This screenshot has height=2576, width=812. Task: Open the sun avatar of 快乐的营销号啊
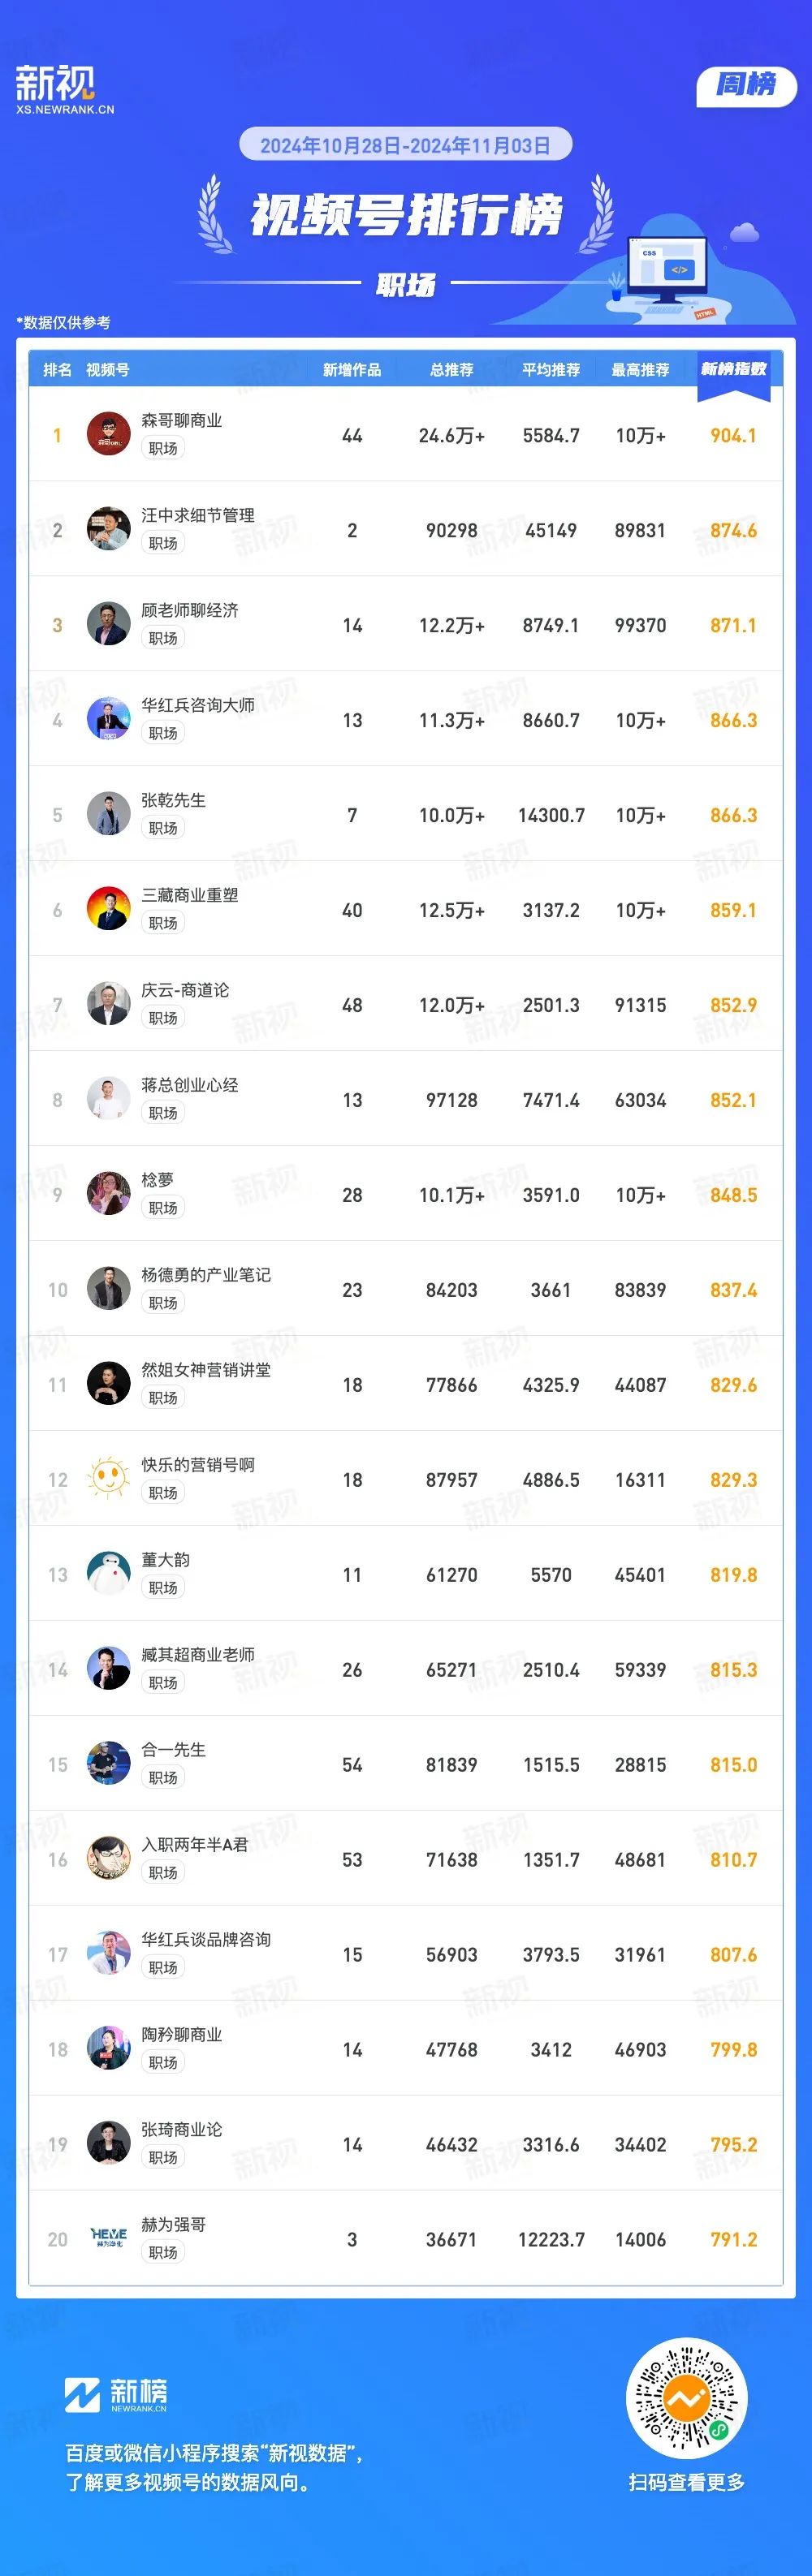tap(108, 1478)
